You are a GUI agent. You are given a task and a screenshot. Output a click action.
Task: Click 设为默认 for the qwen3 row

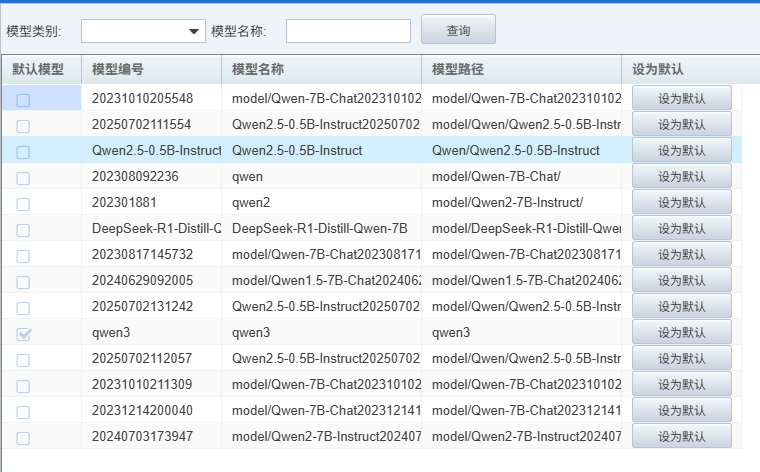coord(681,332)
